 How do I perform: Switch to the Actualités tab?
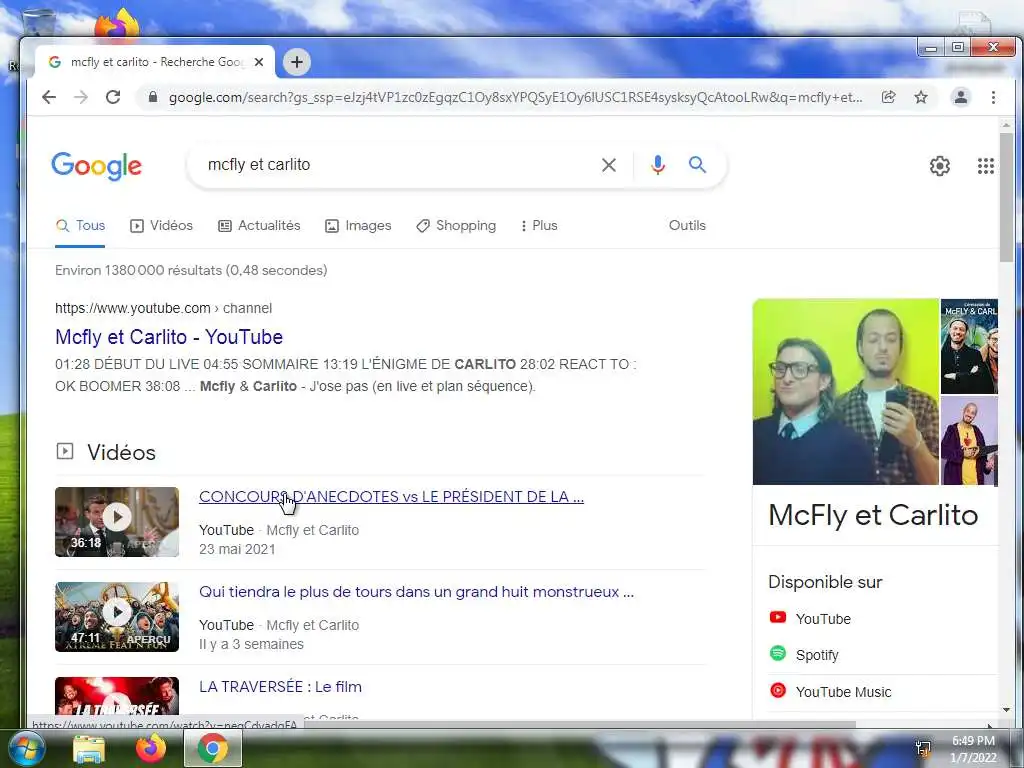click(x=259, y=225)
